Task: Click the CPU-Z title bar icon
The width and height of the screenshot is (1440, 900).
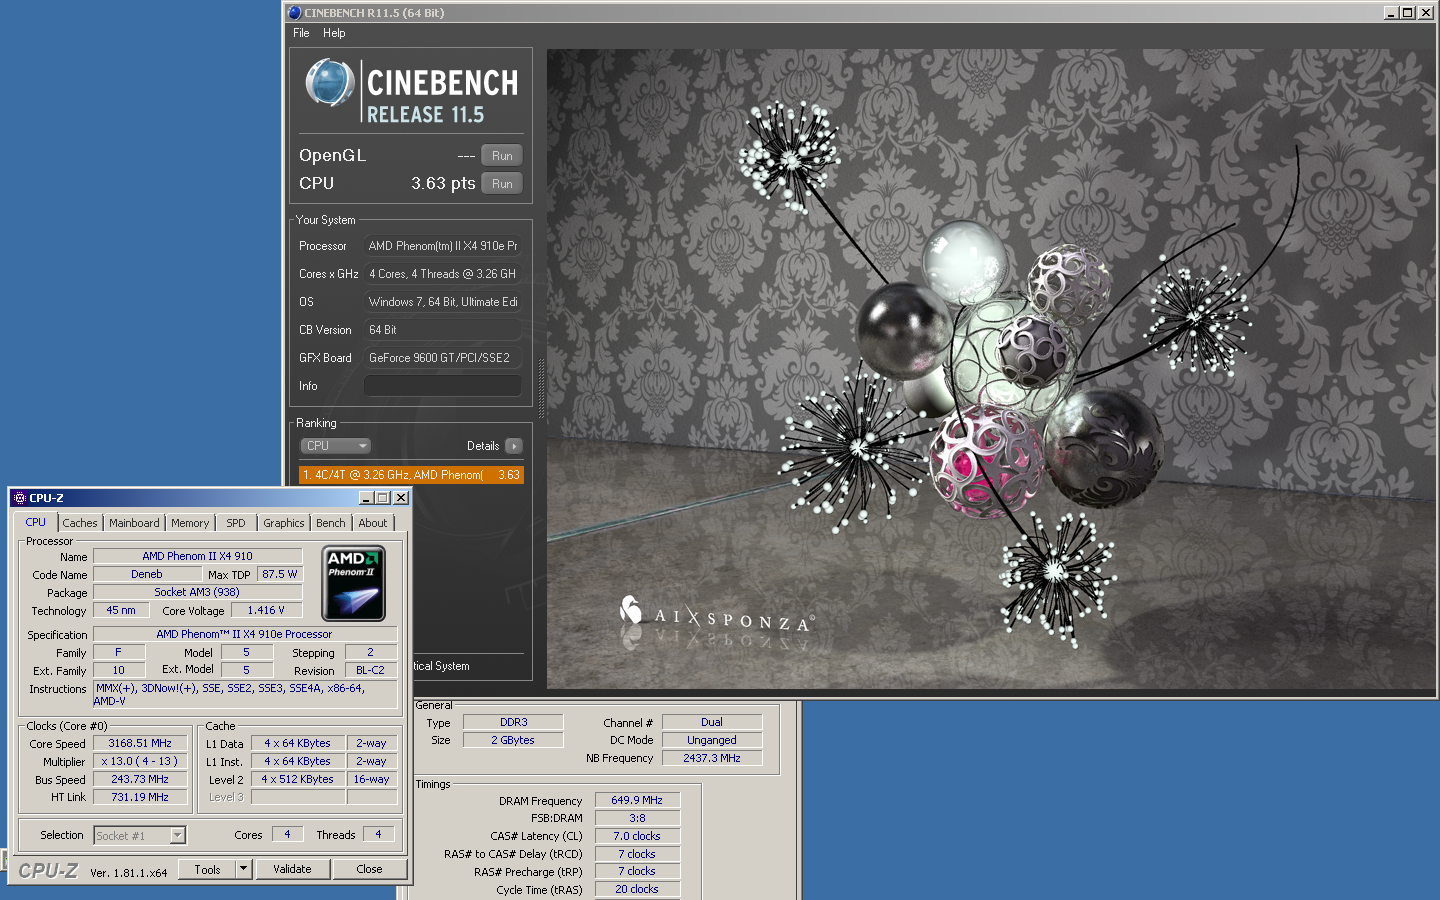Action: (x=19, y=498)
